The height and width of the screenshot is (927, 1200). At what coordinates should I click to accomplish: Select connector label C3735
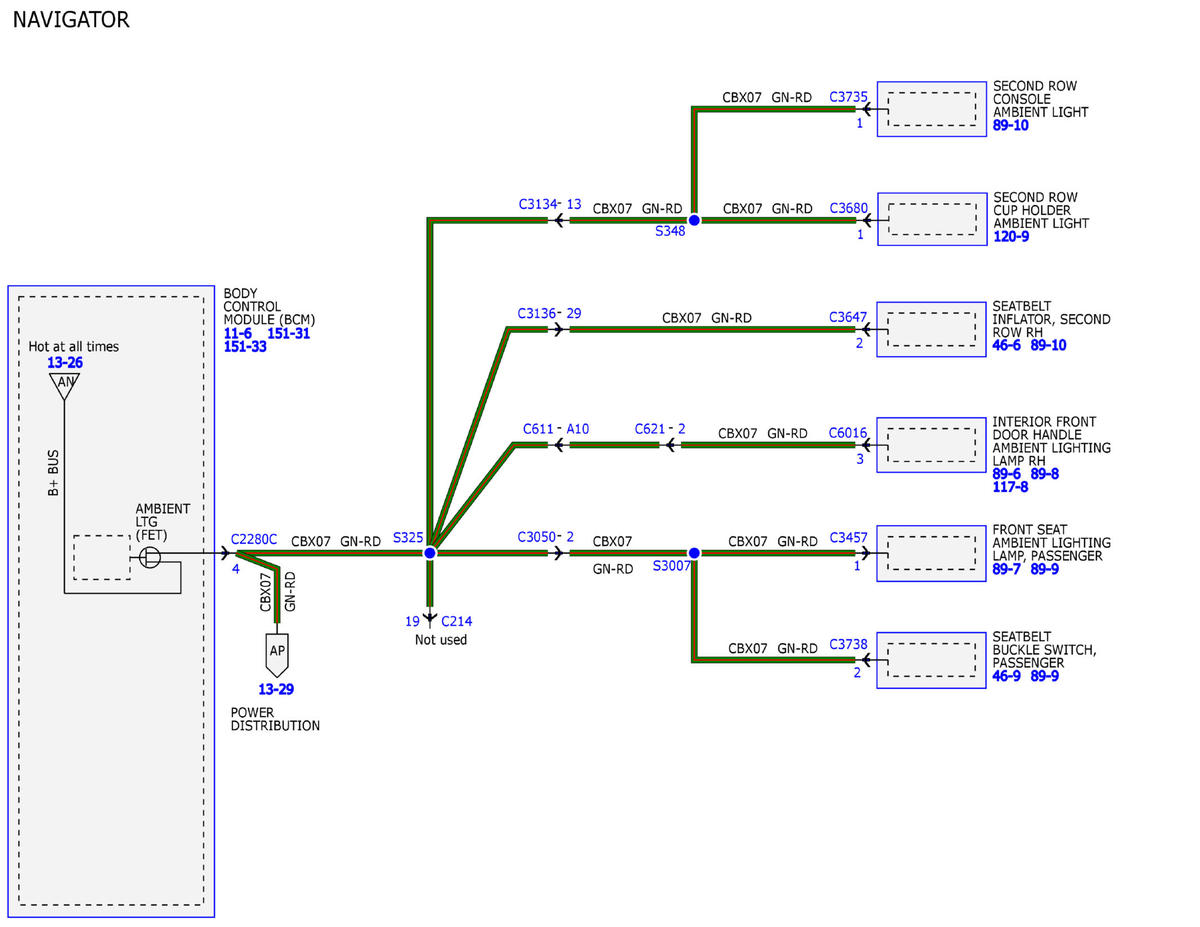(x=848, y=97)
